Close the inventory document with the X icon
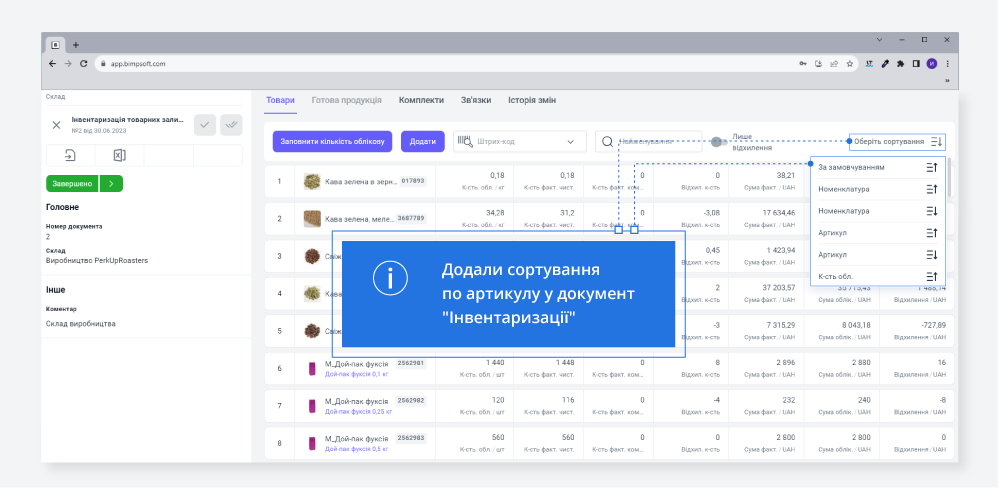 click(56, 125)
